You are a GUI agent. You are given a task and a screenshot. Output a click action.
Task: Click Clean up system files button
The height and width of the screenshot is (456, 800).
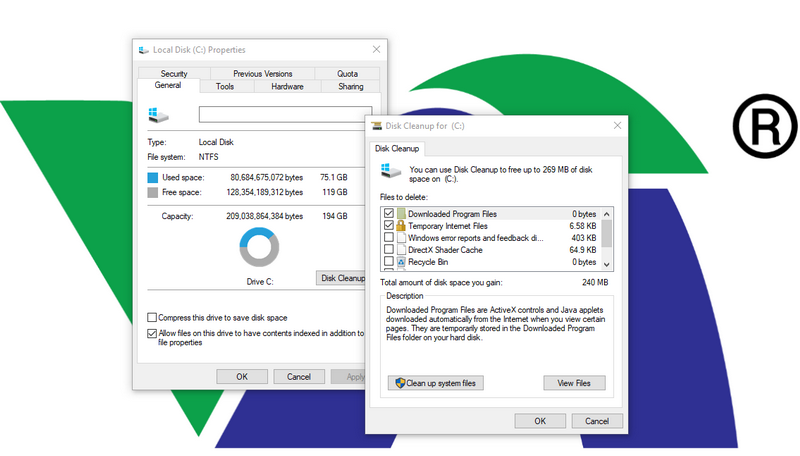point(436,383)
